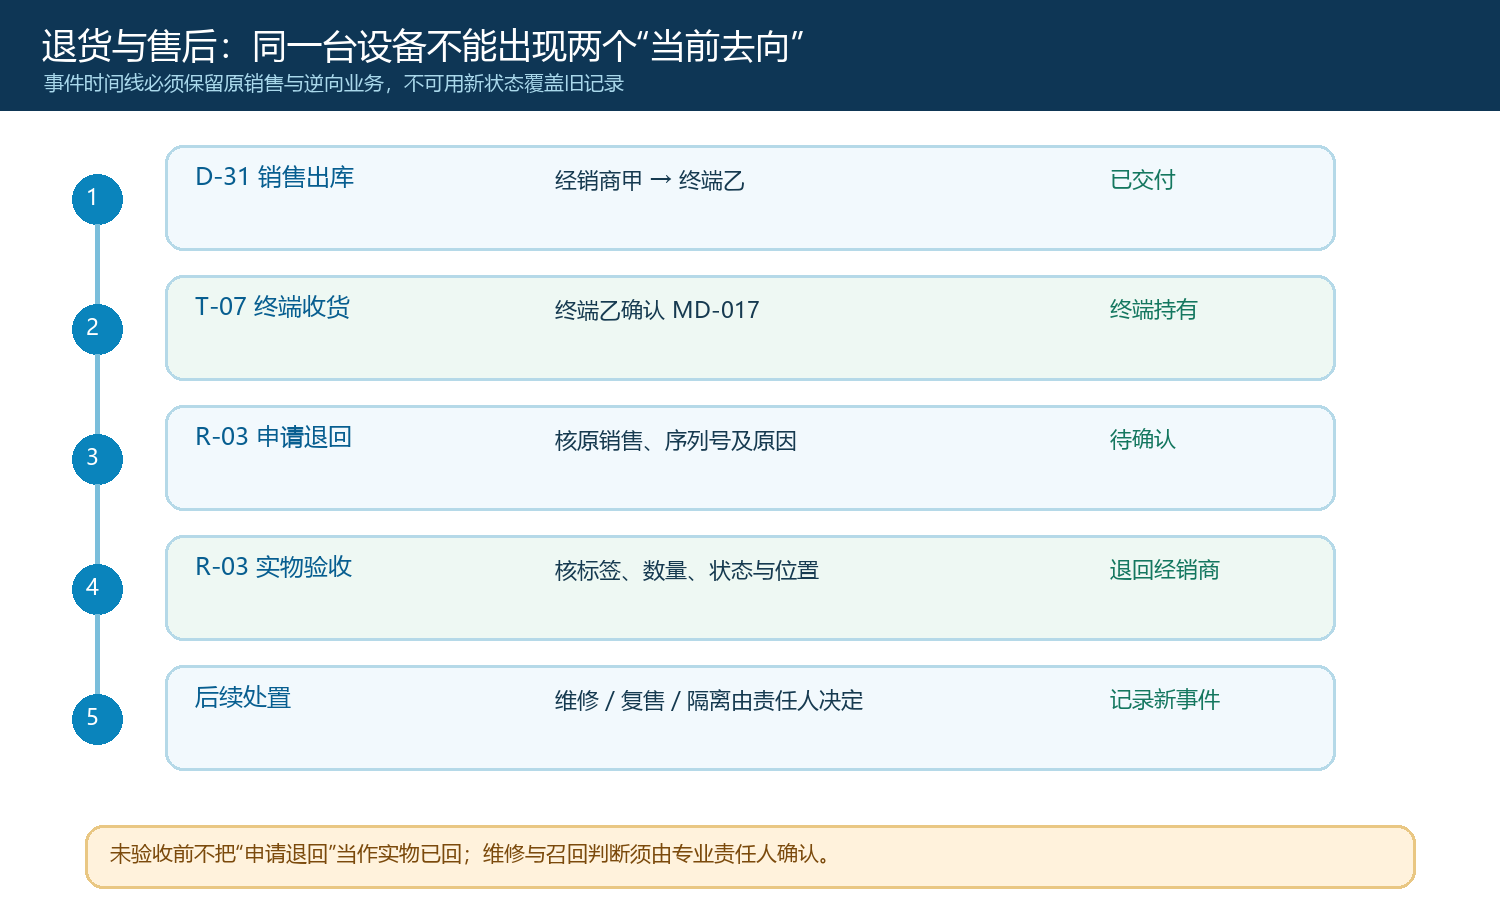
Task: Click the "已交付" status text
Action: click(x=1143, y=180)
